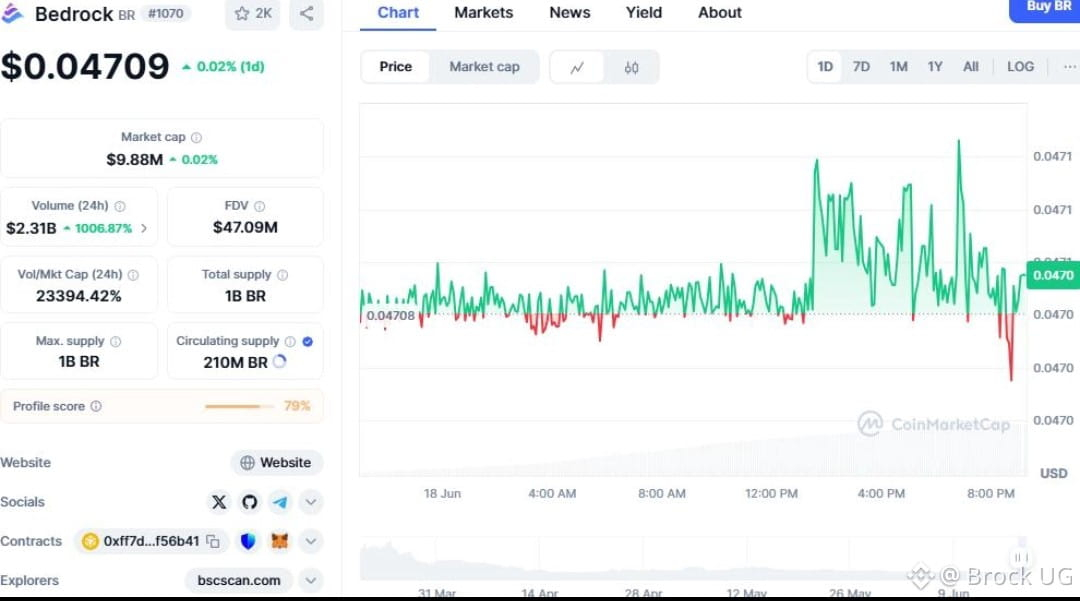The image size is (1080, 601).
Task: Open bscscan.com explorer link
Action: pyautogui.click(x=238, y=580)
